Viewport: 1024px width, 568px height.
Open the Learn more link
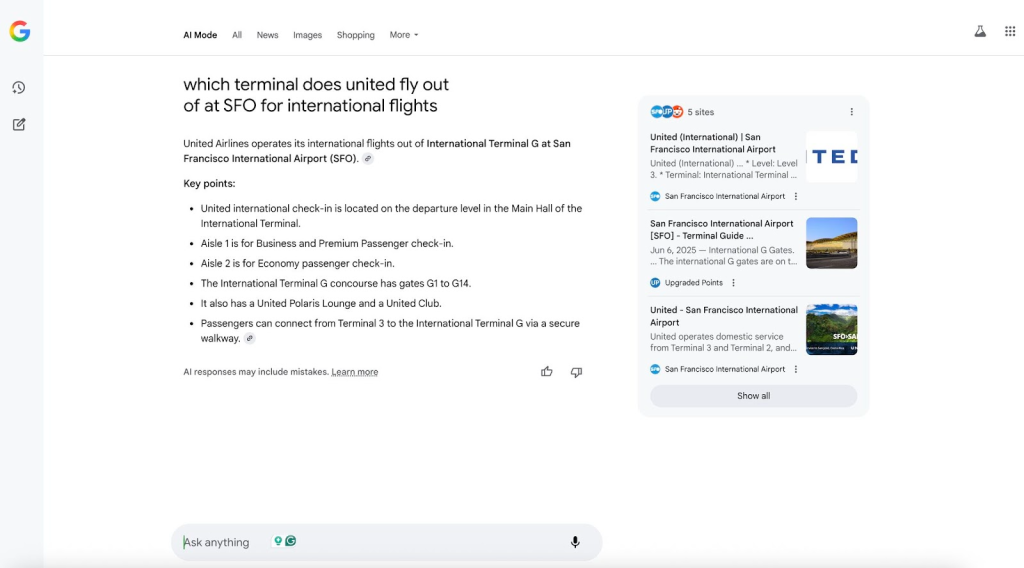[x=355, y=372]
